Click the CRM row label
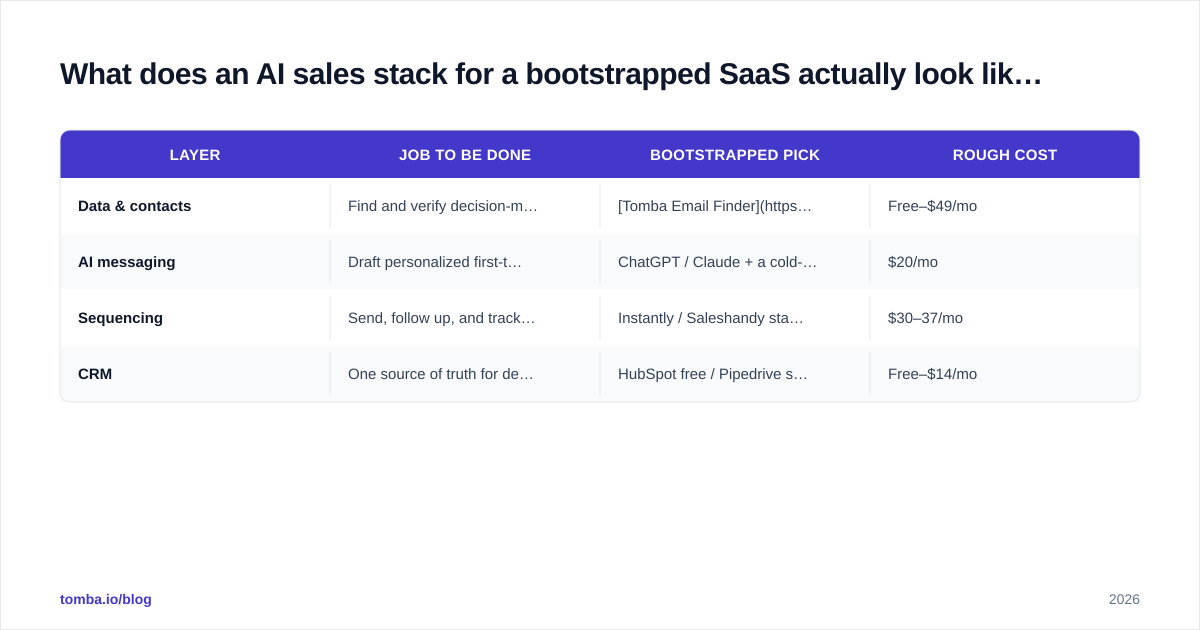This screenshot has width=1200, height=630. pyautogui.click(x=95, y=374)
